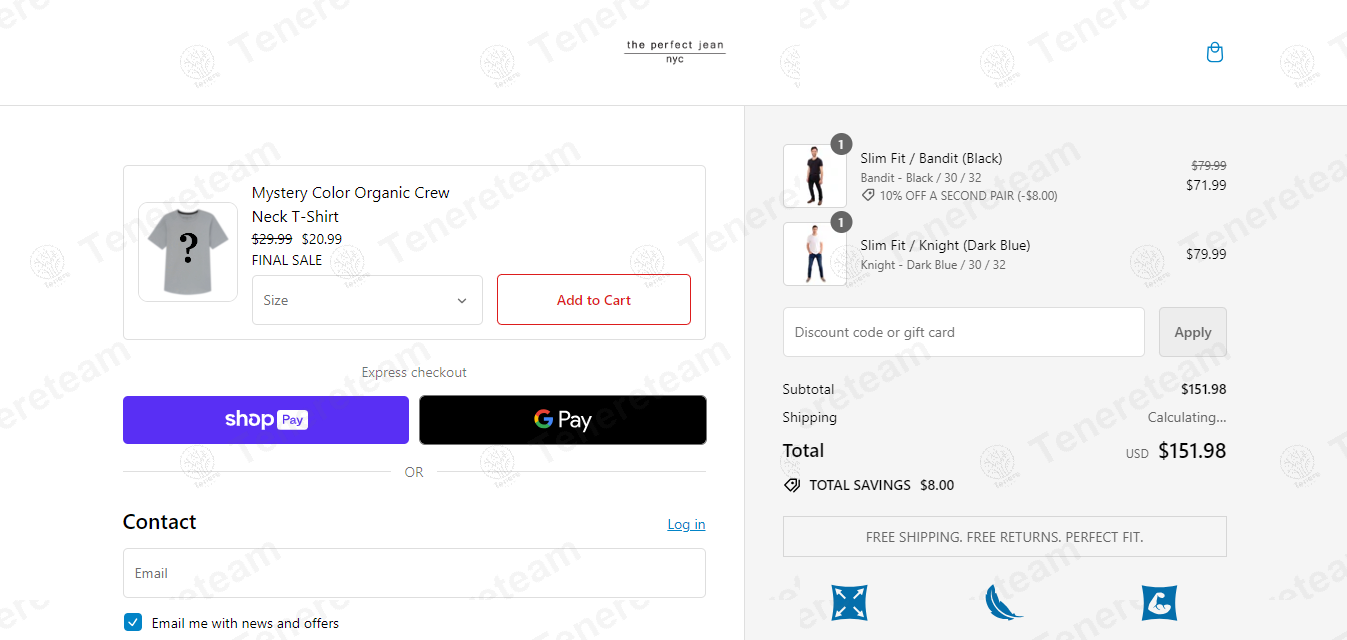Click the flexed bicep strength icon
This screenshot has width=1347, height=640.
click(x=1159, y=602)
